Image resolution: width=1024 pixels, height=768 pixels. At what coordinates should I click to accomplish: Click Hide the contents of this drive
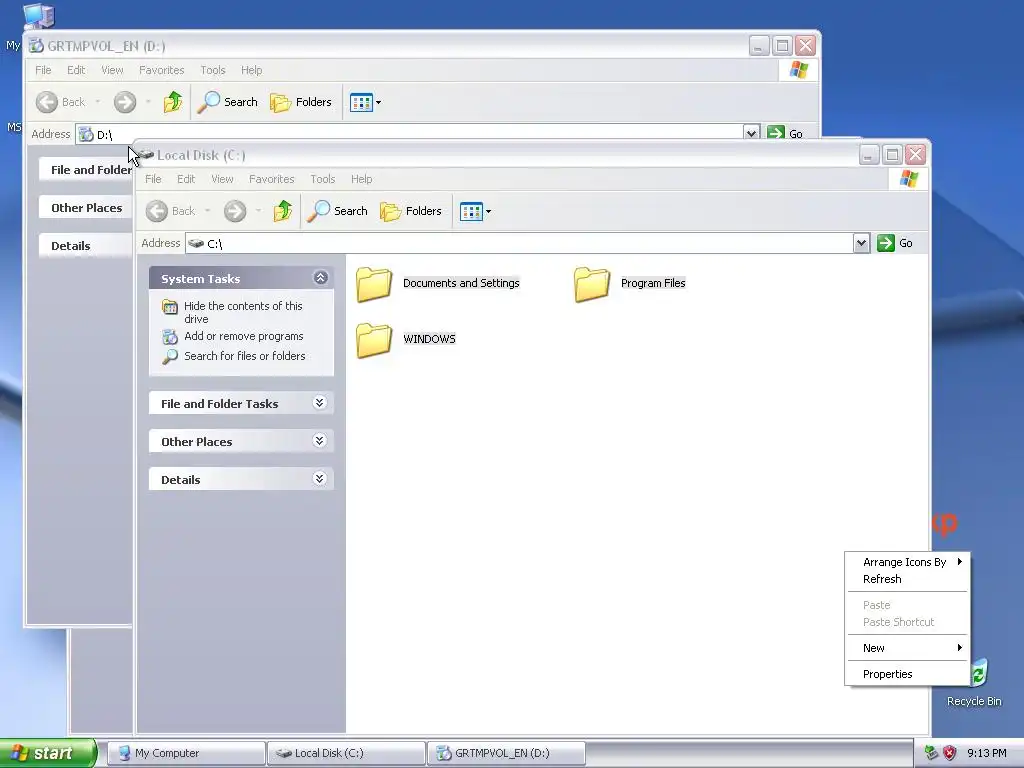[x=243, y=312]
